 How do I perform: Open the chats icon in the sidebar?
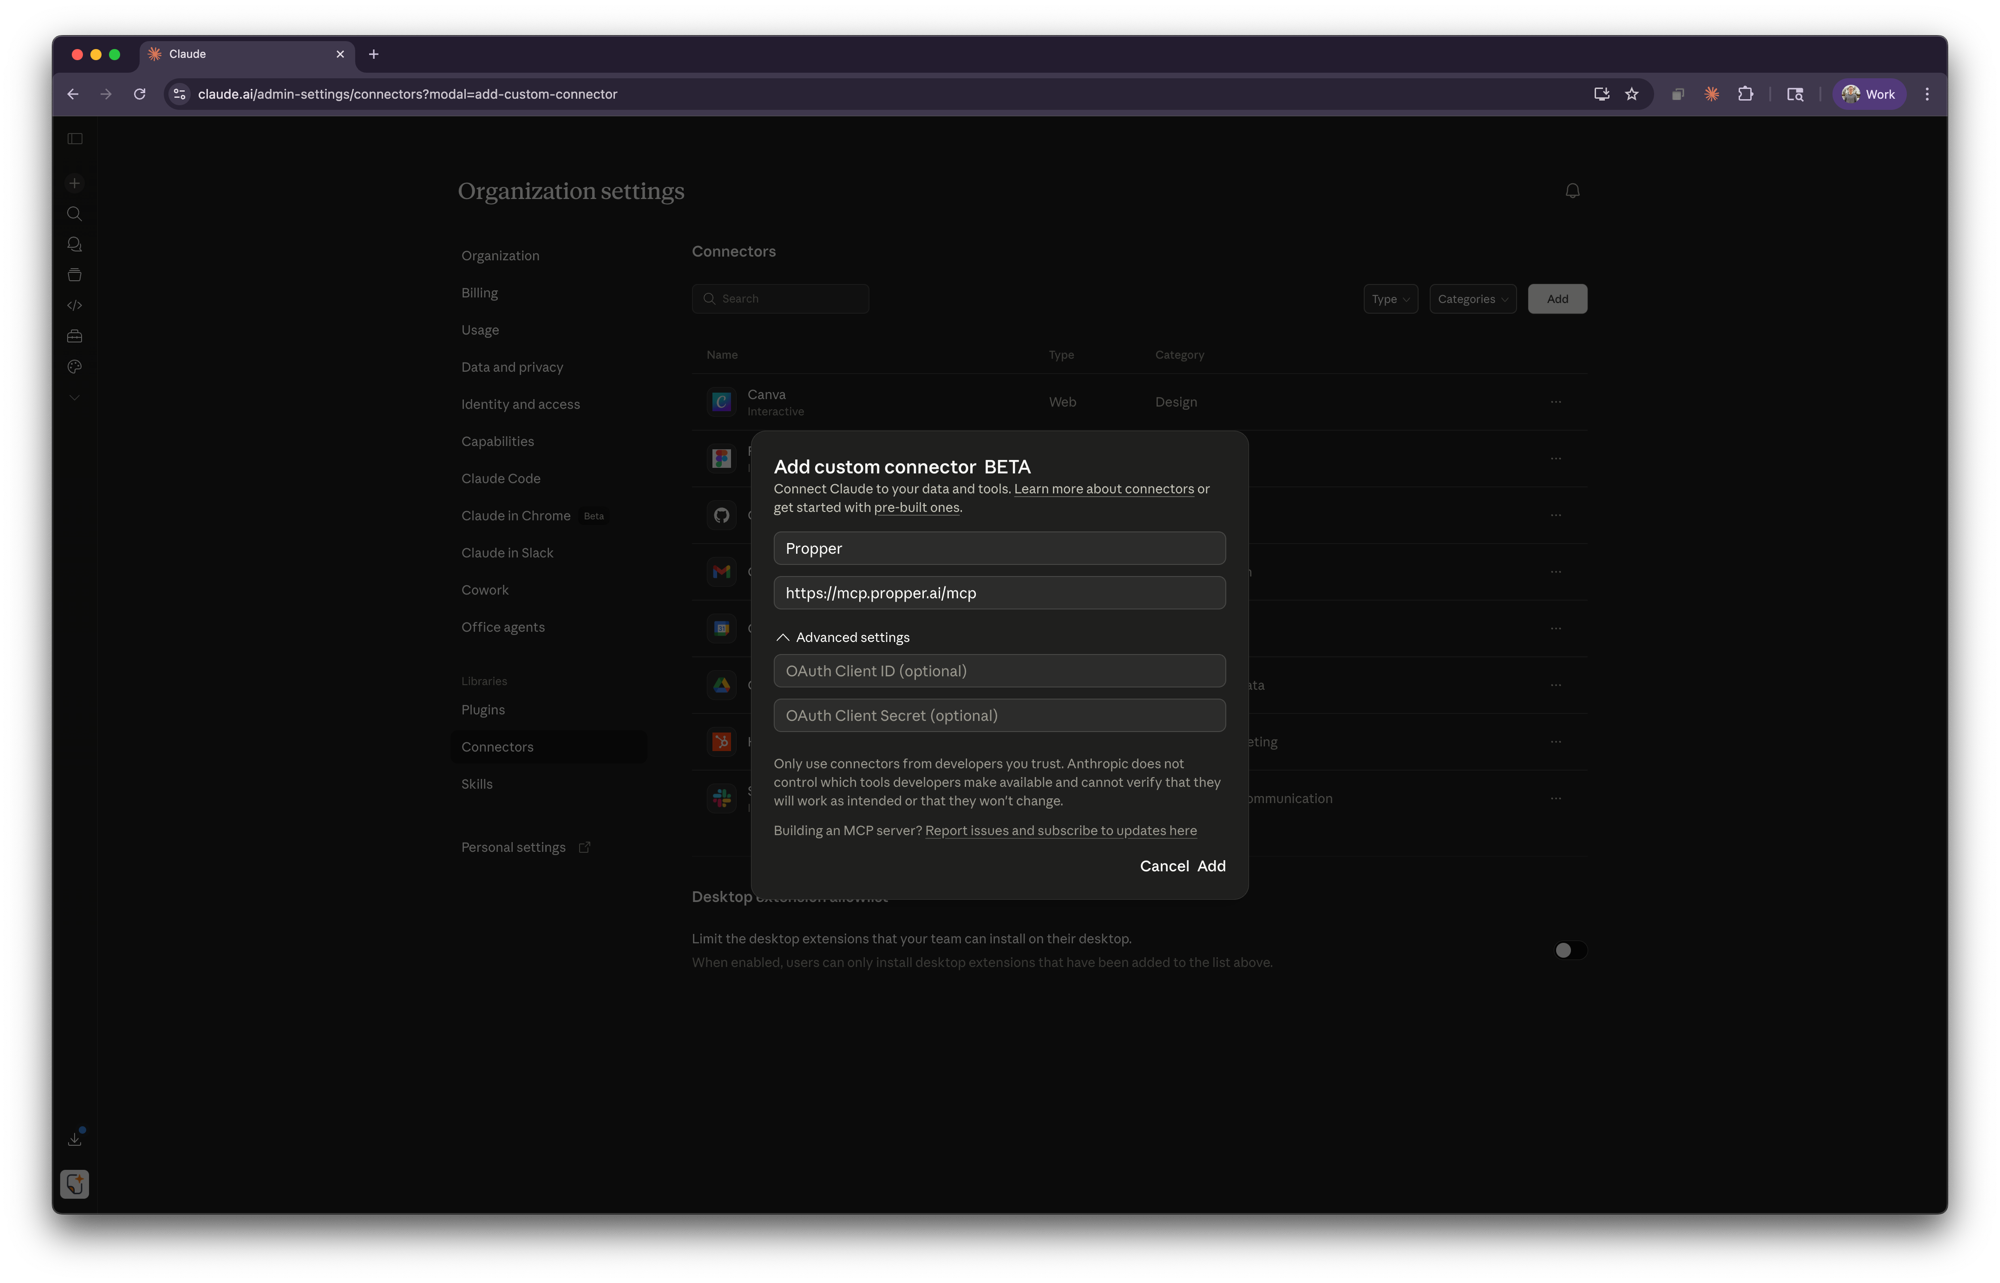click(x=74, y=244)
